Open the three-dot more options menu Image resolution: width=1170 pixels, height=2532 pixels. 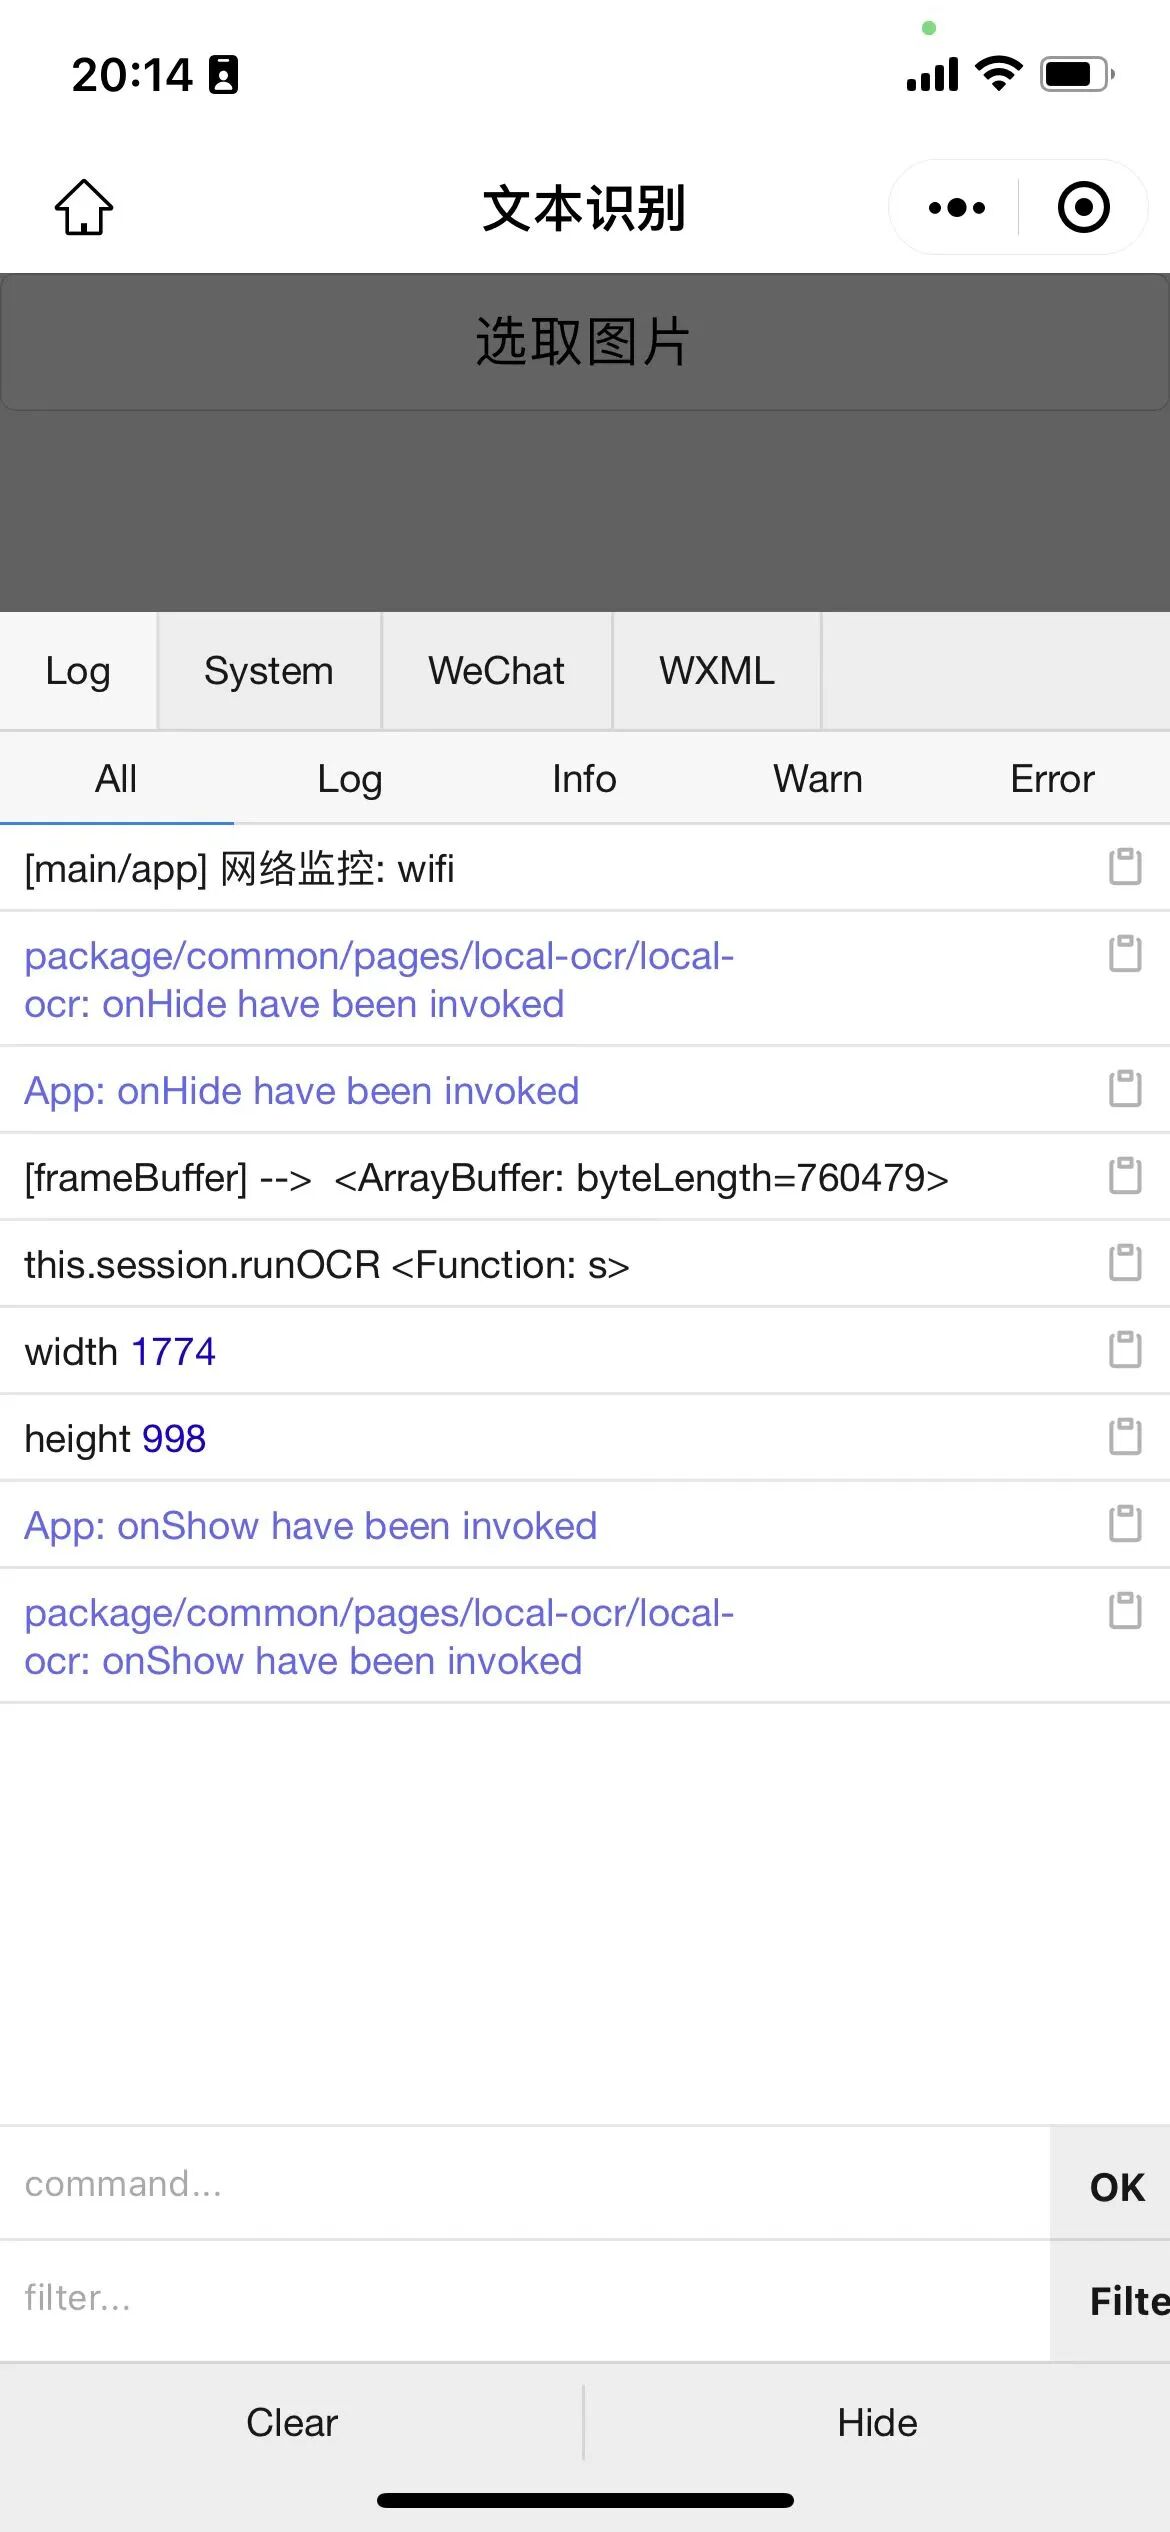(x=956, y=208)
